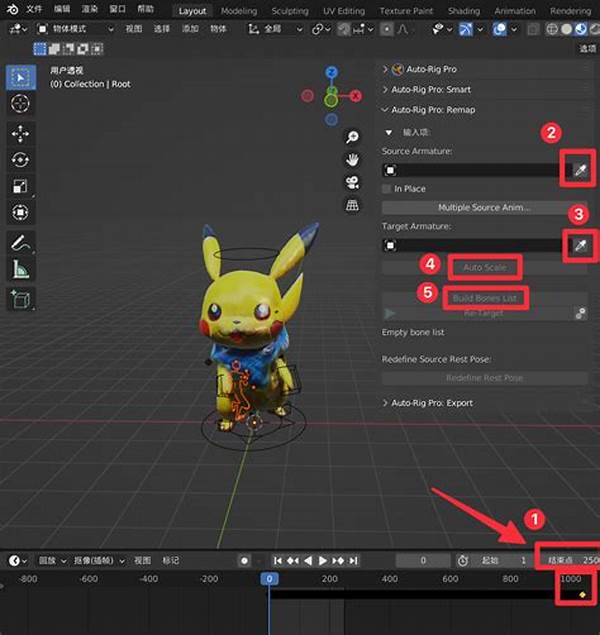The width and height of the screenshot is (600, 635).
Task: Select the Transform tool
Action: point(20,212)
